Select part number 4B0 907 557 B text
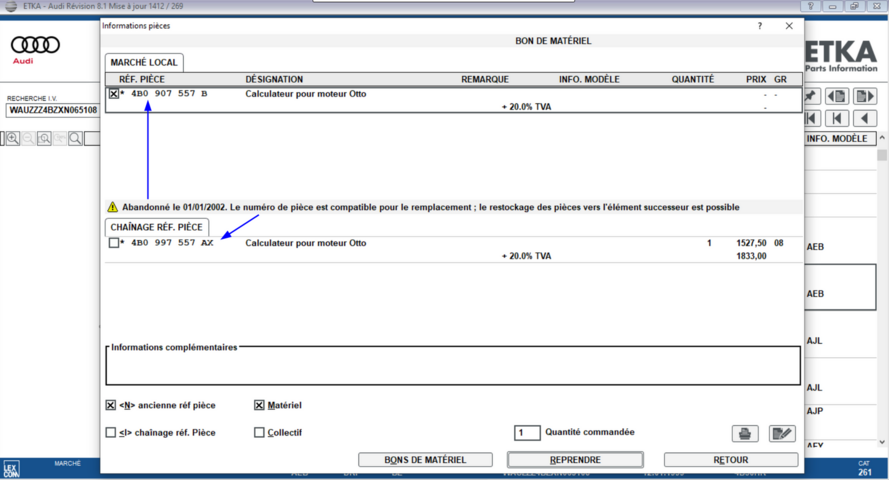This screenshot has height=480, width=889. [x=169, y=94]
